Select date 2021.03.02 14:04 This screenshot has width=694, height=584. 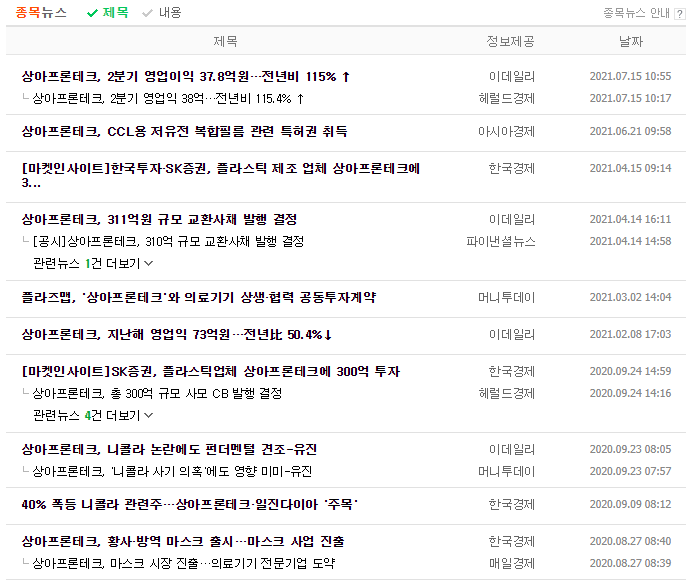[x=630, y=297]
